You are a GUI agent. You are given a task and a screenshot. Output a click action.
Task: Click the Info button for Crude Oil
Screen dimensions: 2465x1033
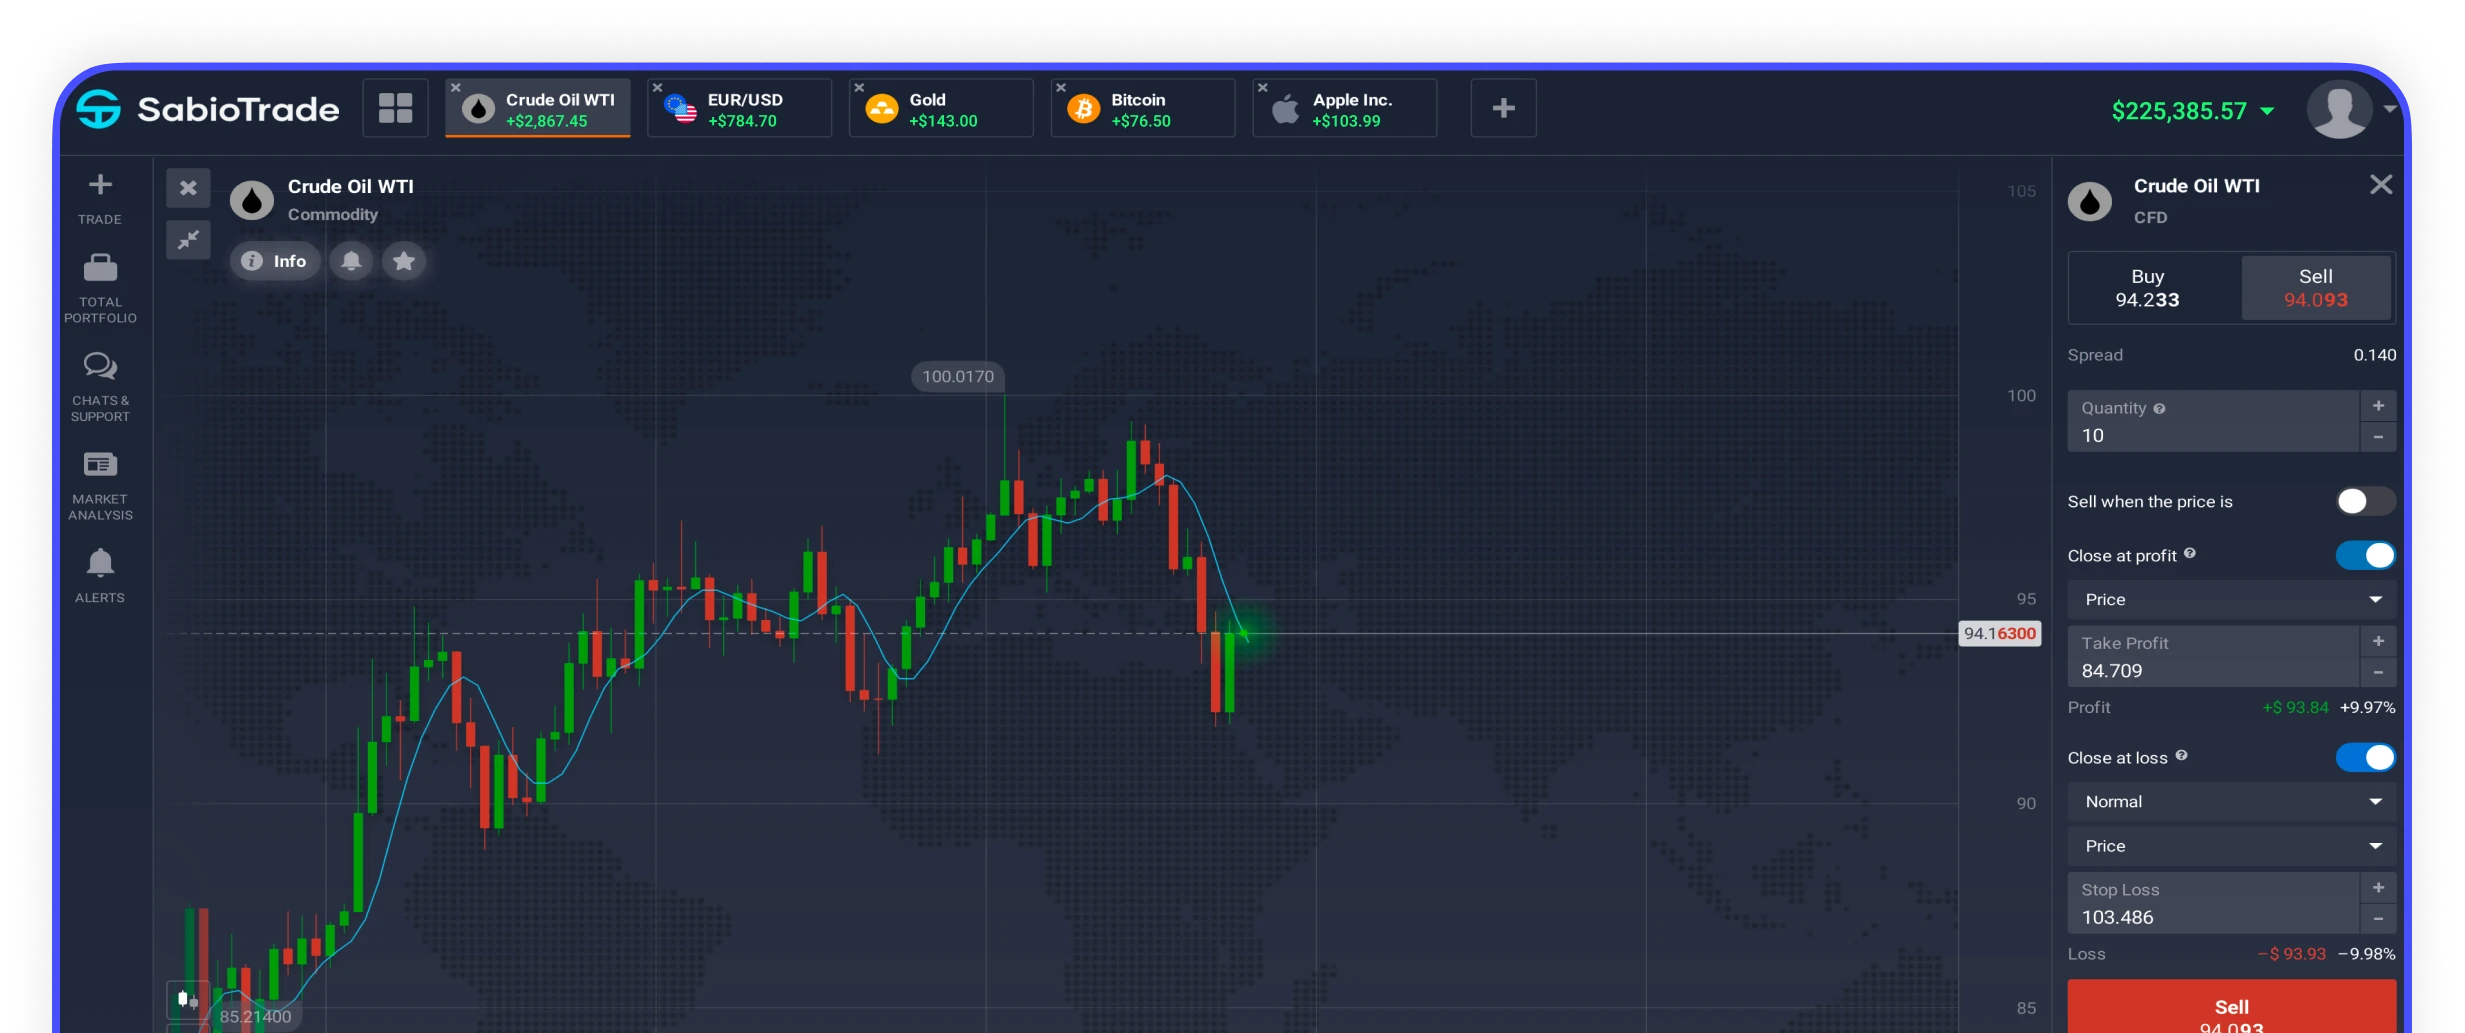pos(275,261)
